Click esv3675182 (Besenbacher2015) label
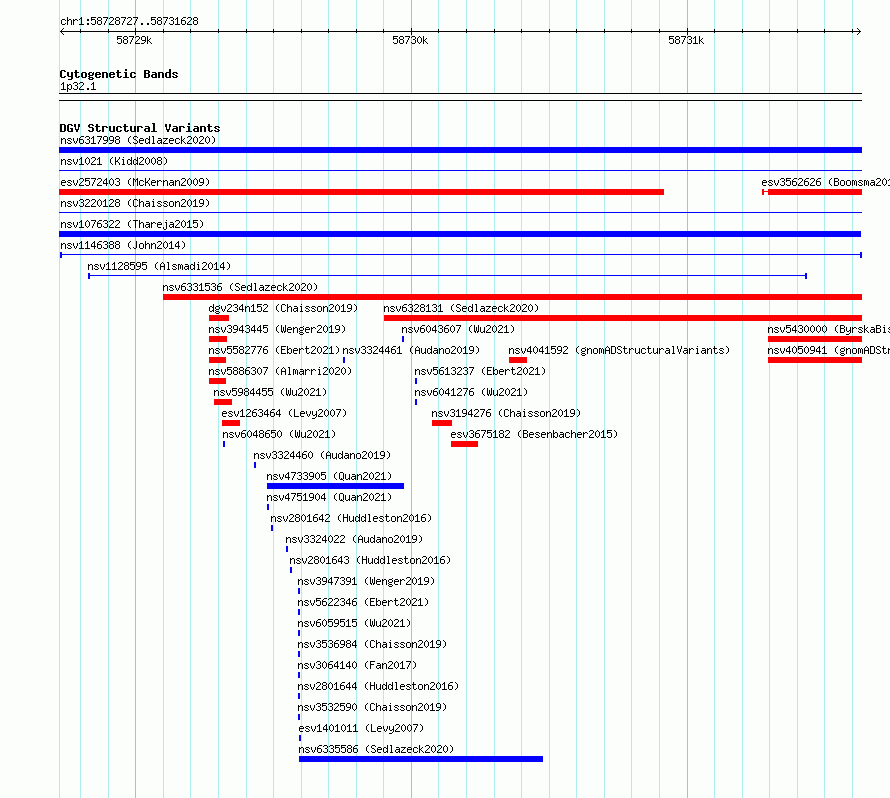Image resolution: width=890 pixels, height=798 pixels. click(x=534, y=434)
